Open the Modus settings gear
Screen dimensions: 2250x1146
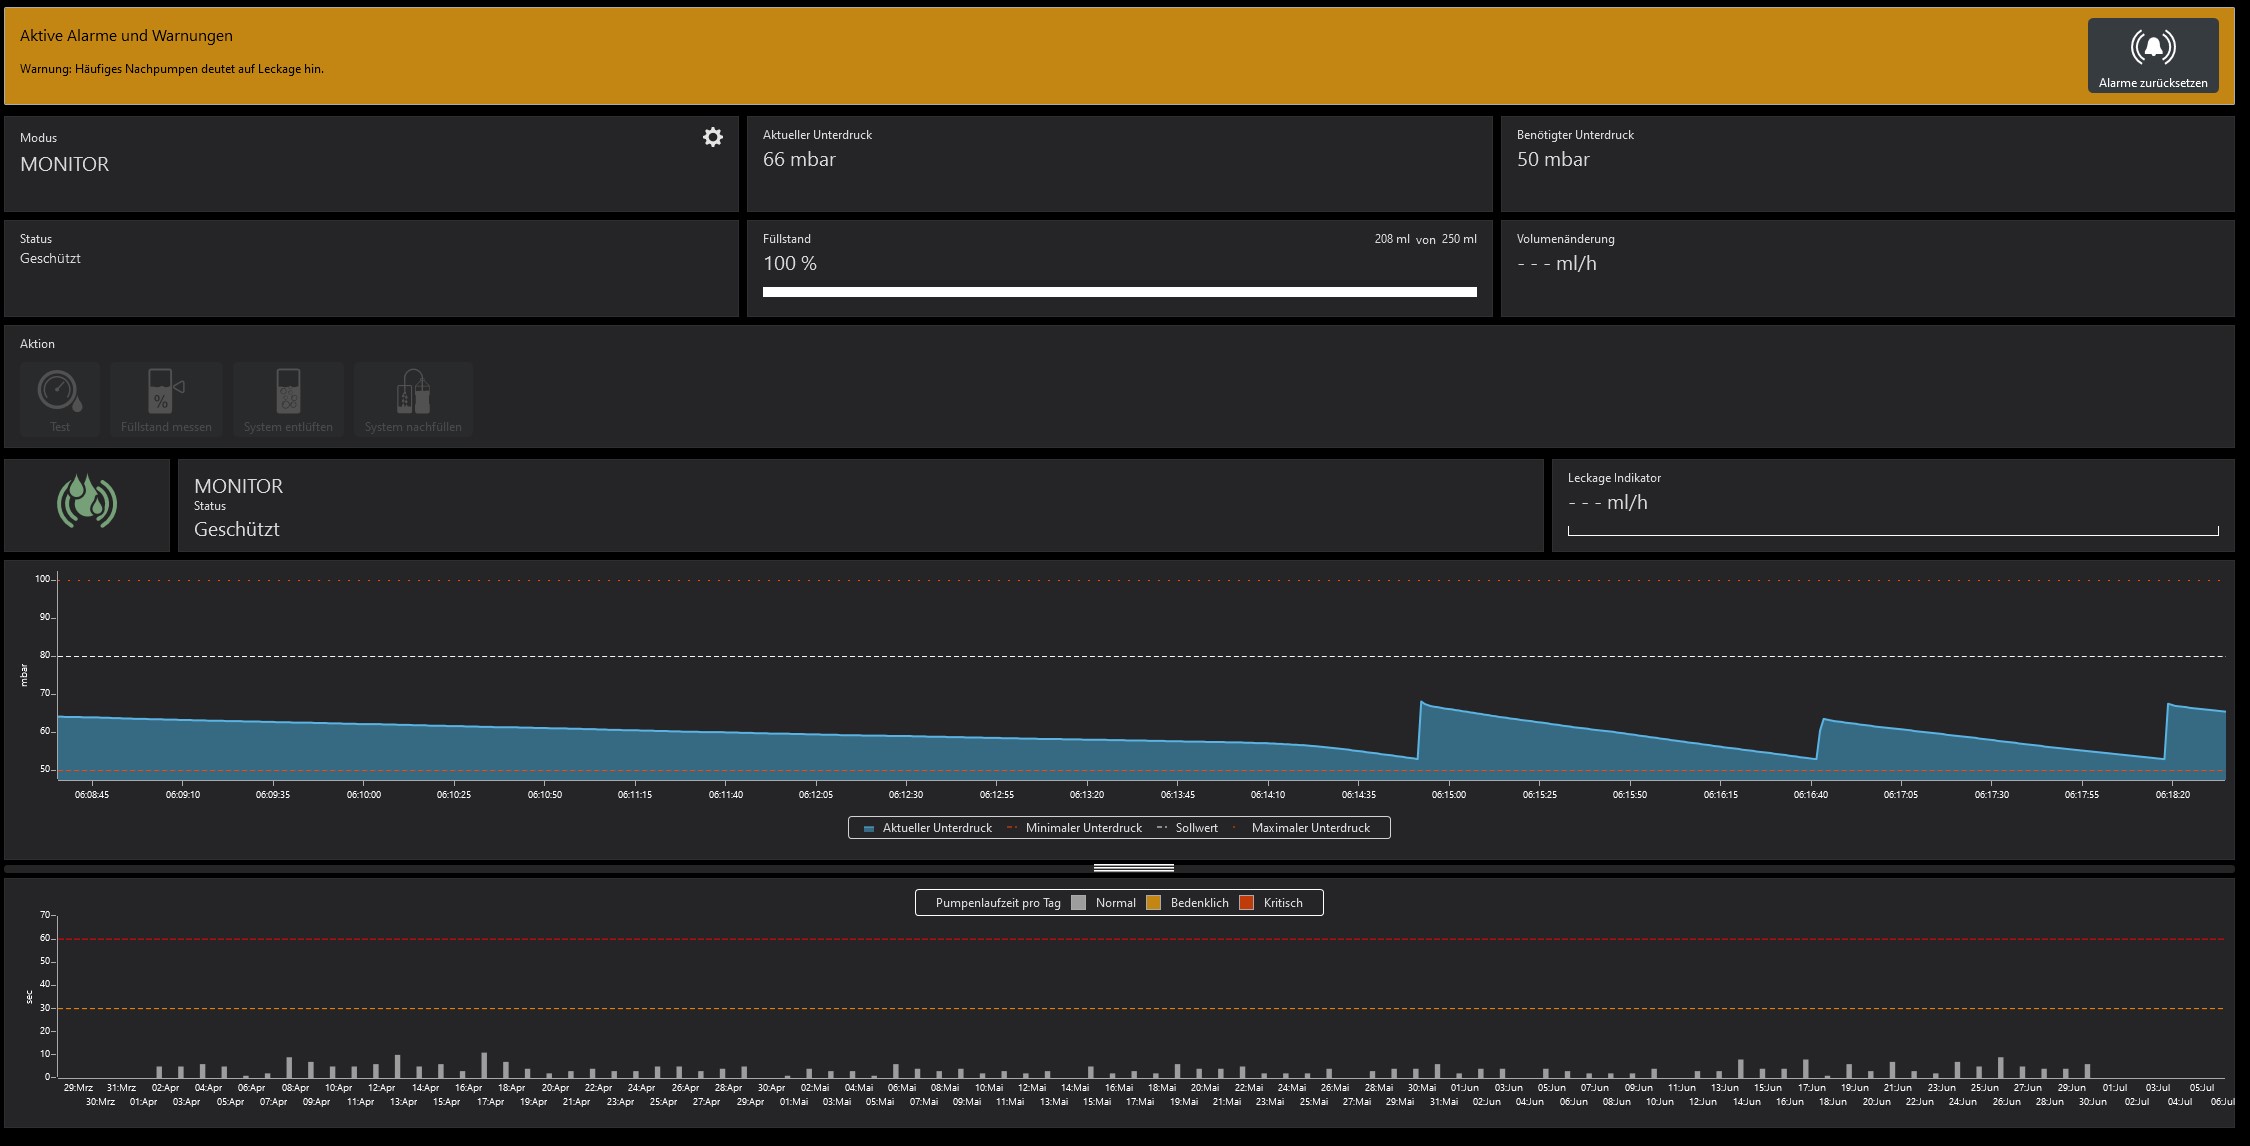[x=712, y=138]
